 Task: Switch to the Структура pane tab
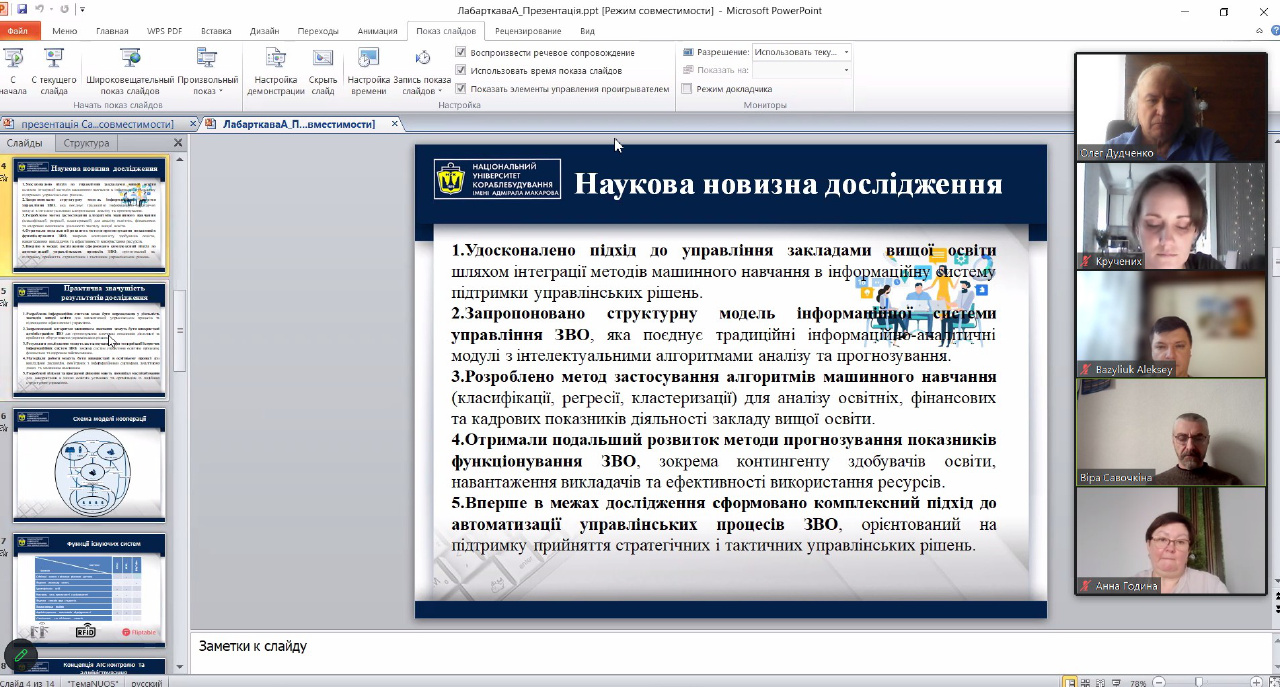click(x=86, y=143)
